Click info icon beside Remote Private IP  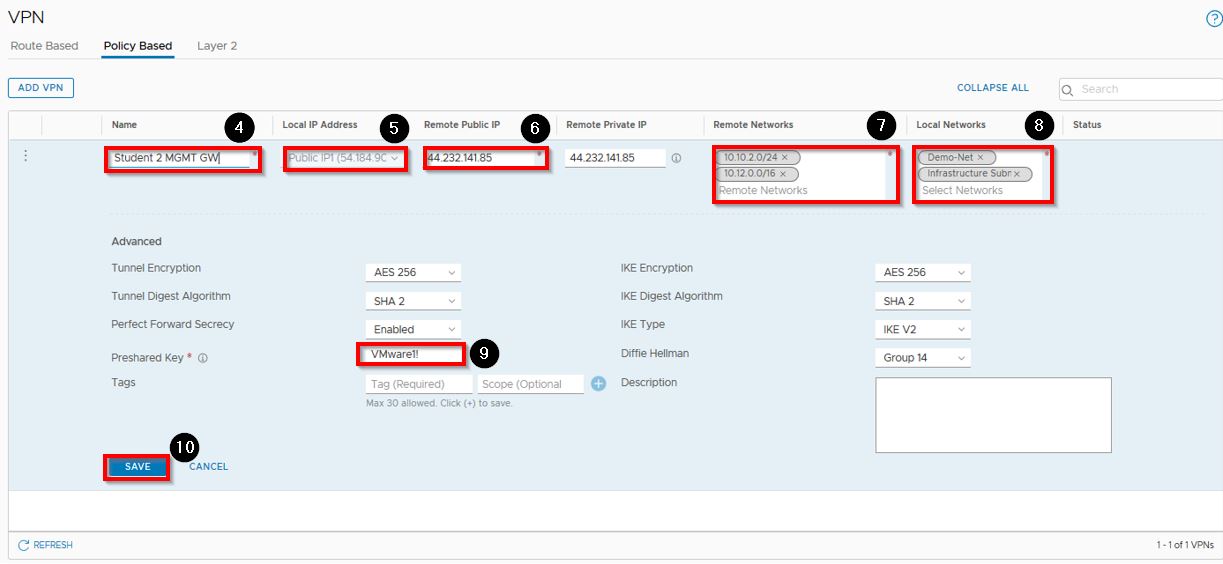coord(677,158)
